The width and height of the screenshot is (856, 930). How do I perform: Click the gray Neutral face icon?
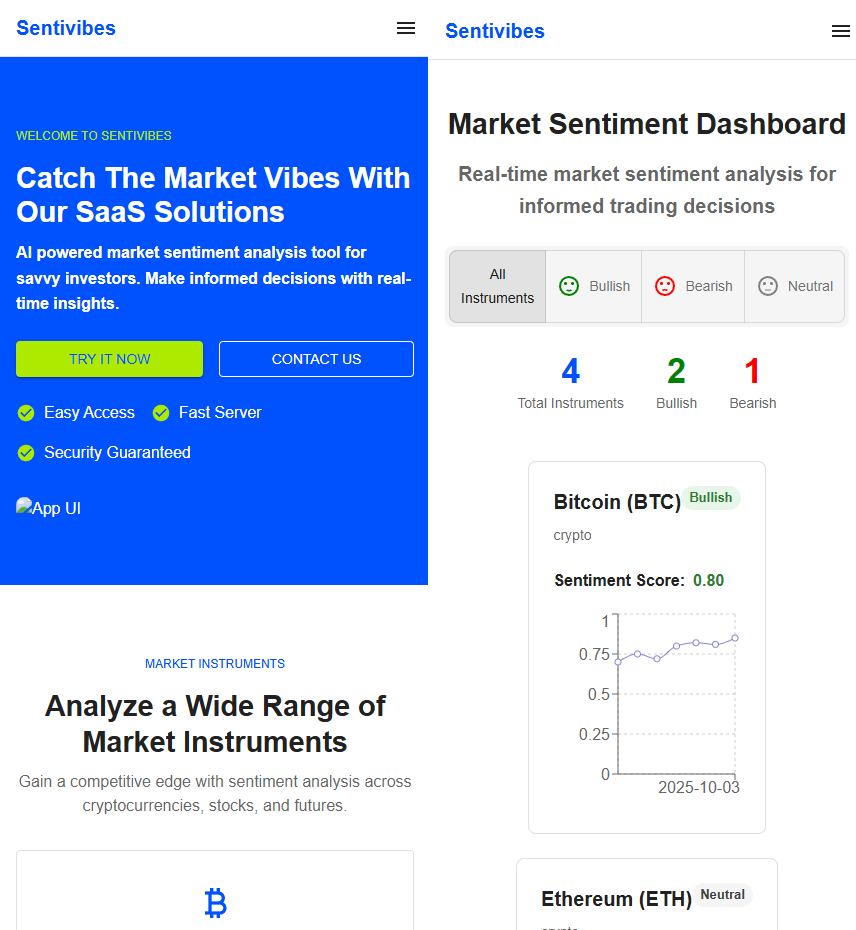click(768, 286)
